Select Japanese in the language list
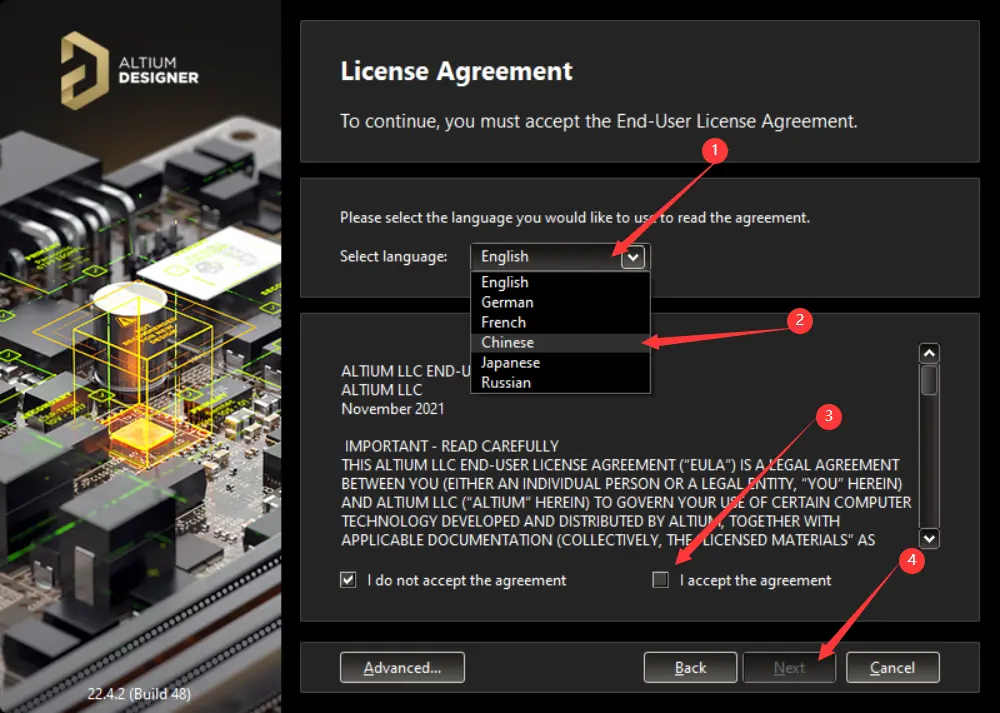The width and height of the screenshot is (1000, 713). [560, 362]
